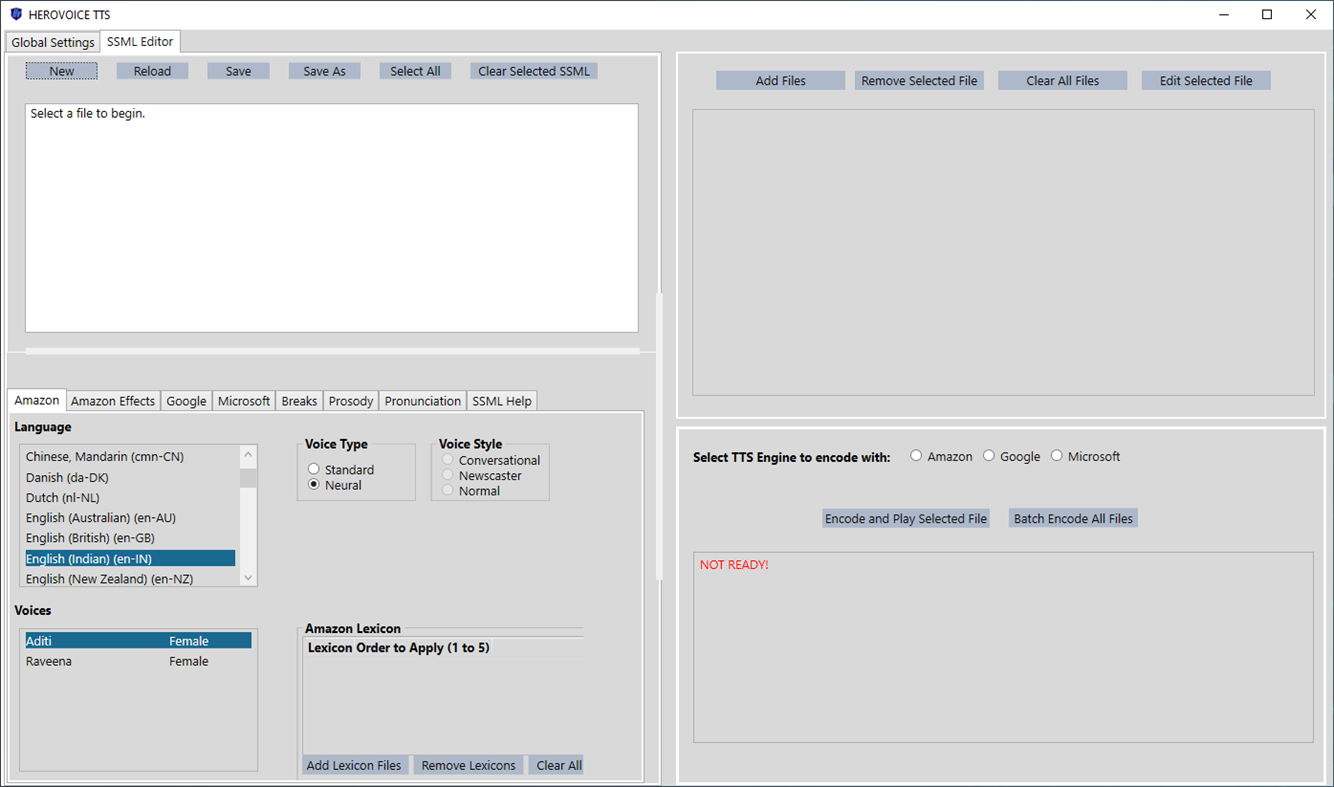This screenshot has width=1334, height=787.
Task: Select the Newscaster voice style
Action: [x=447, y=475]
